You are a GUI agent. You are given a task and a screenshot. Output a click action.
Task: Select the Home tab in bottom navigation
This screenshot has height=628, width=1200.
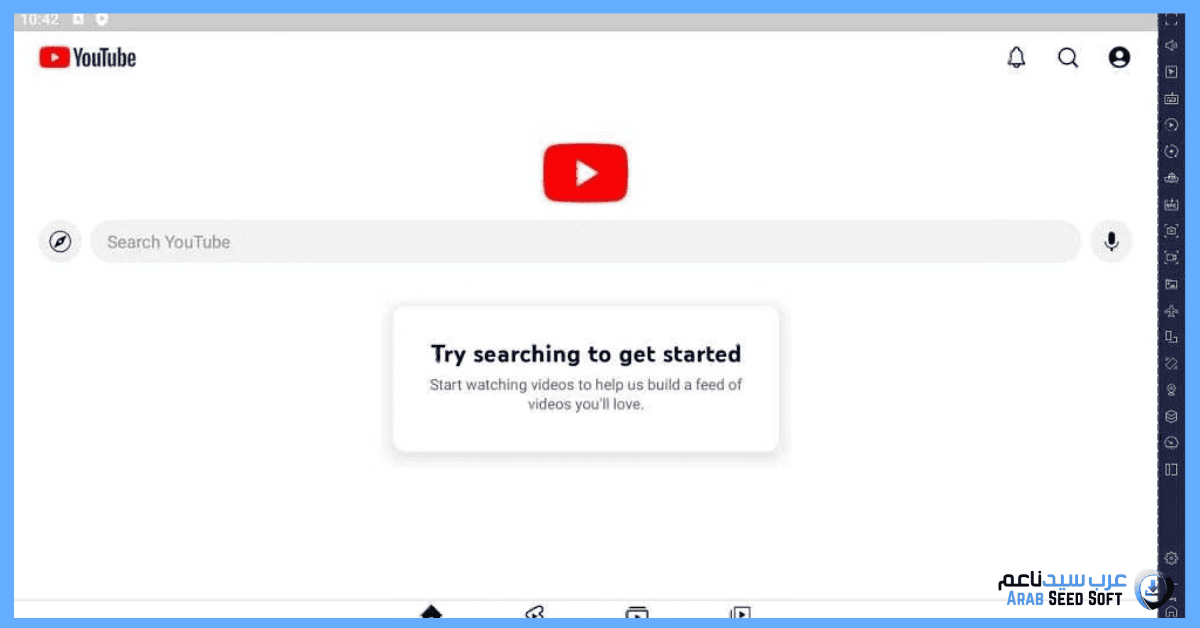pyautogui.click(x=431, y=612)
